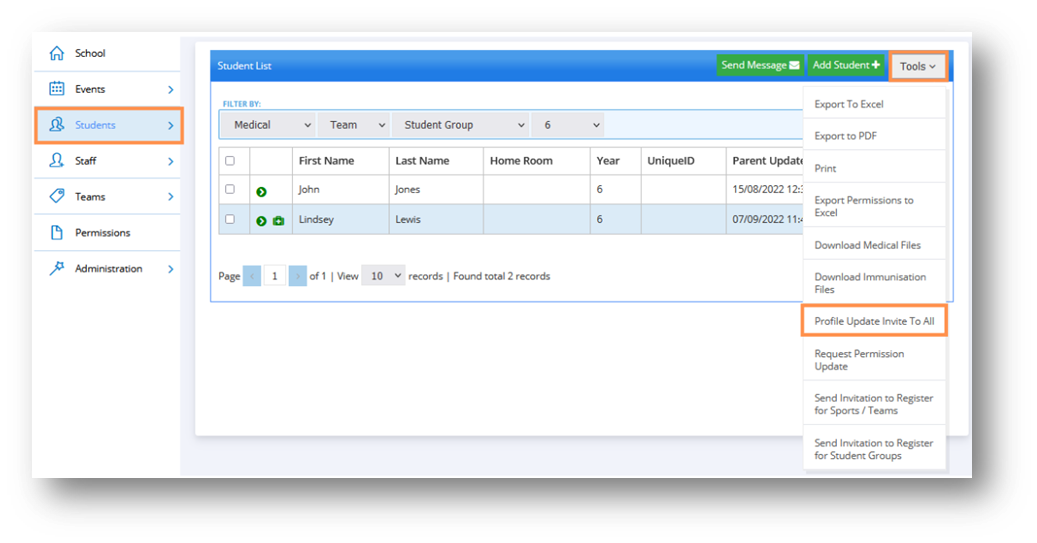Expand the Staff submenu chevron
The height and width of the screenshot is (543, 1037).
(171, 161)
